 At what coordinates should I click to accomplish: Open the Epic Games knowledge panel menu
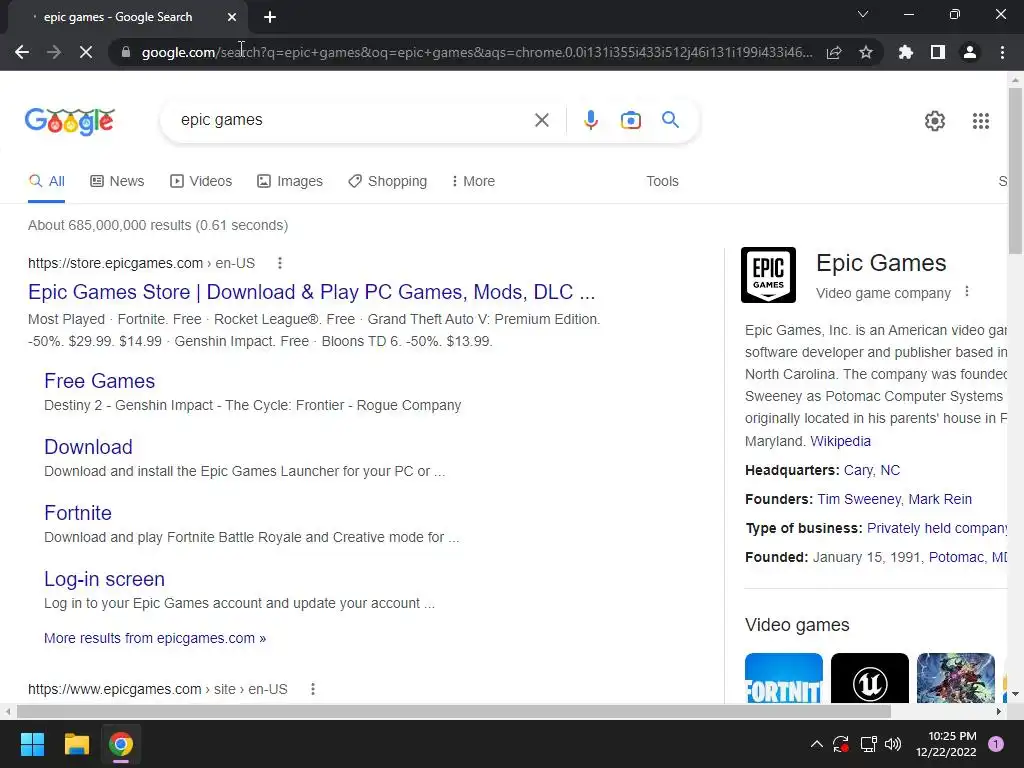(x=967, y=292)
